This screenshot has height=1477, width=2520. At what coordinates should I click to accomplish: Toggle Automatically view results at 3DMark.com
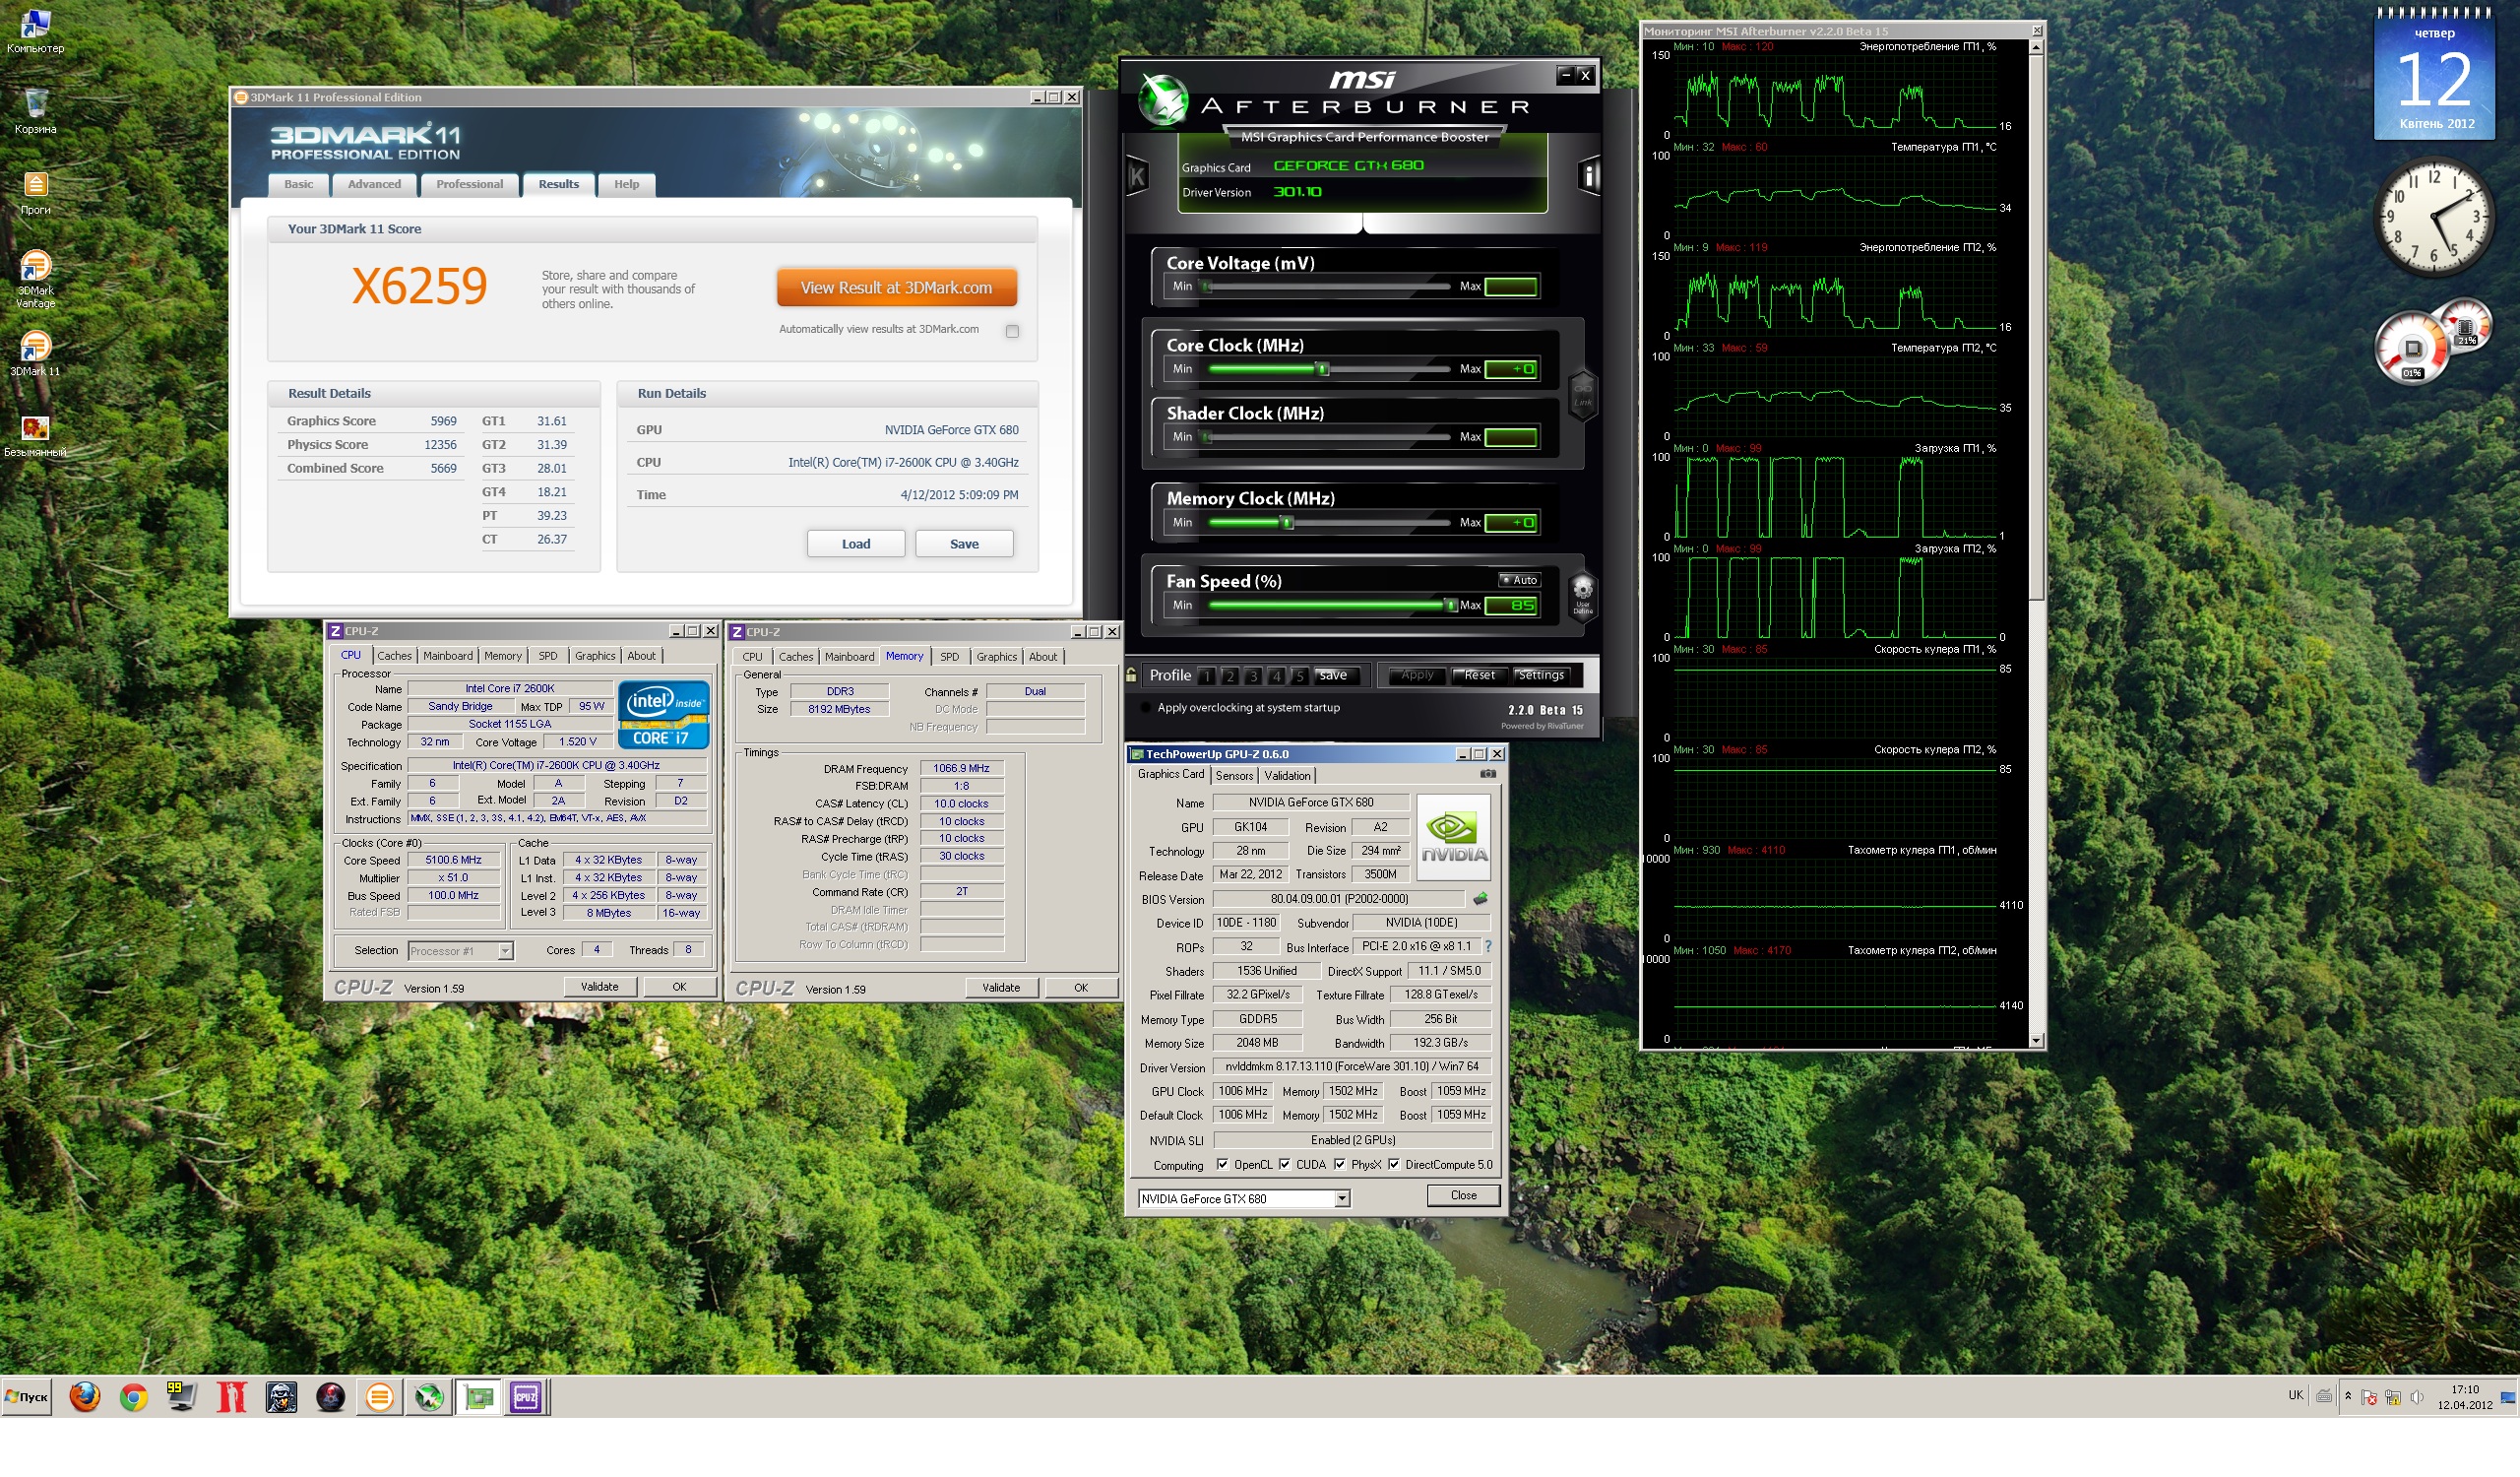point(1012,331)
